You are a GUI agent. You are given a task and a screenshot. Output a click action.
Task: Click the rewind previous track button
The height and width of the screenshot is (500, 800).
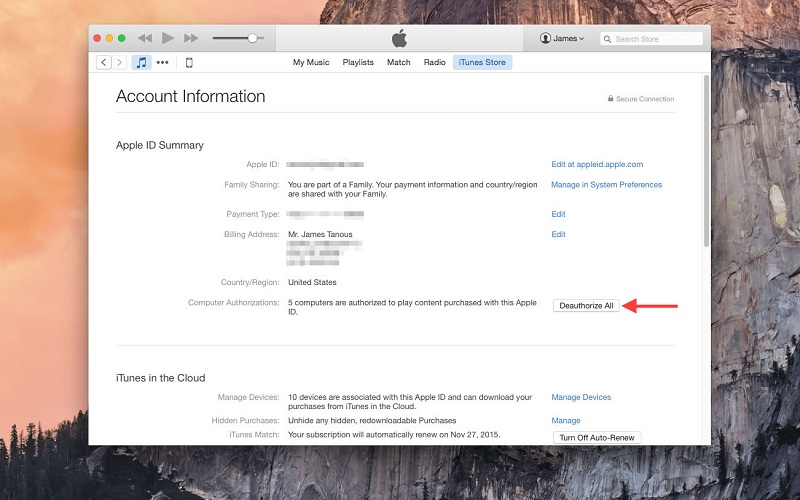pos(145,38)
